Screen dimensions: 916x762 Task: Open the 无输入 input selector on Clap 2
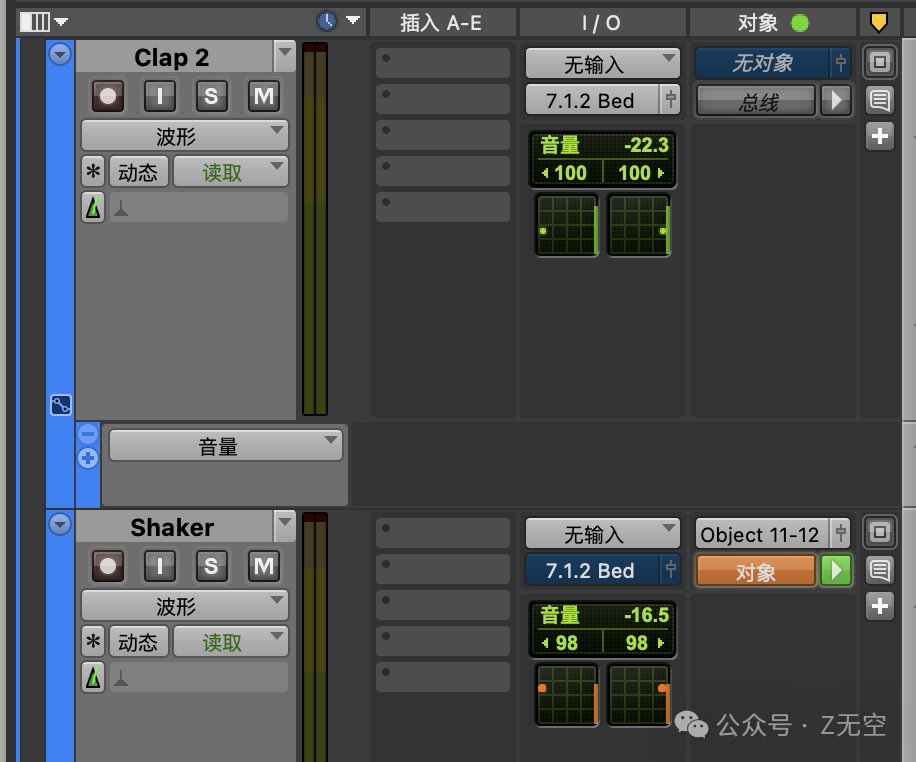pos(602,64)
